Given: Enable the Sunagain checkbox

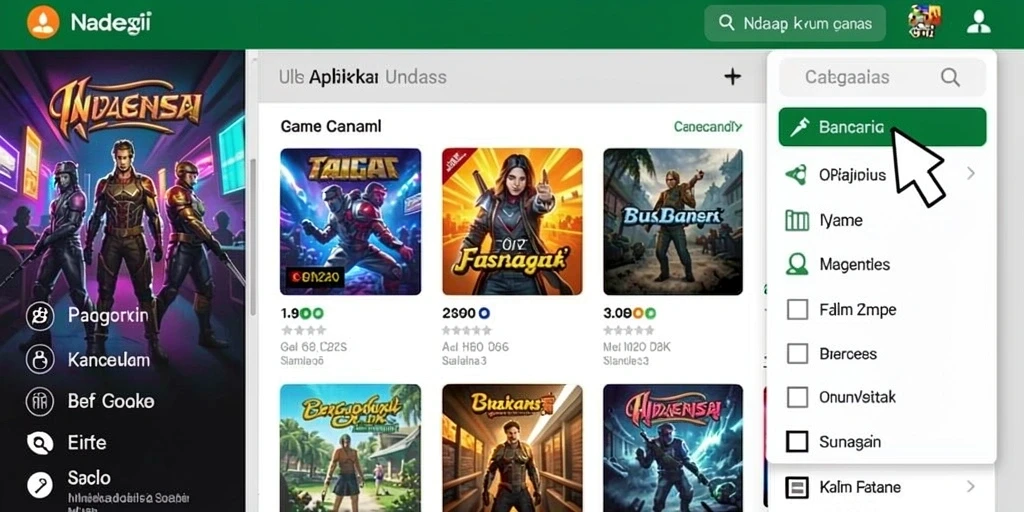Looking at the screenshot, I should click(797, 441).
